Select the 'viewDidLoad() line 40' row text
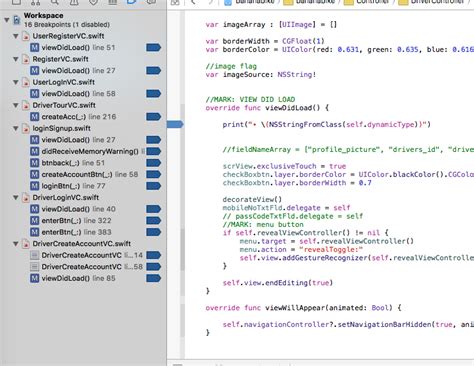 [x=79, y=209]
